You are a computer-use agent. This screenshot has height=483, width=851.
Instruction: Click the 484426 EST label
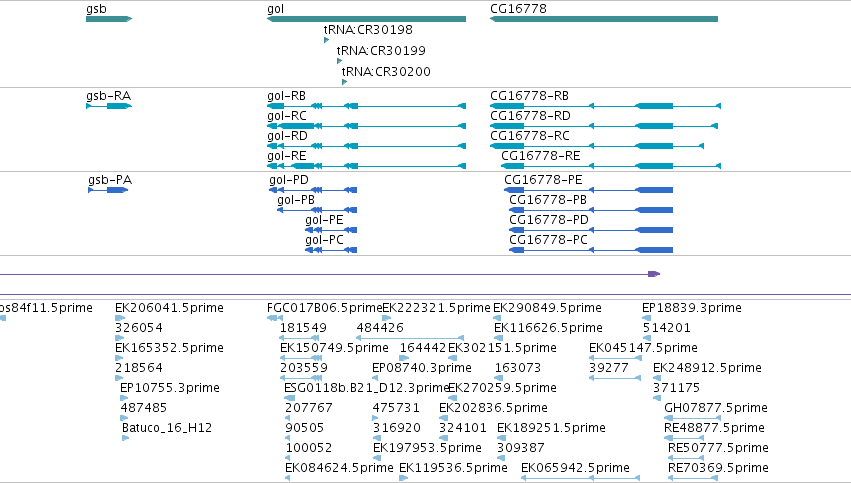[380, 328]
